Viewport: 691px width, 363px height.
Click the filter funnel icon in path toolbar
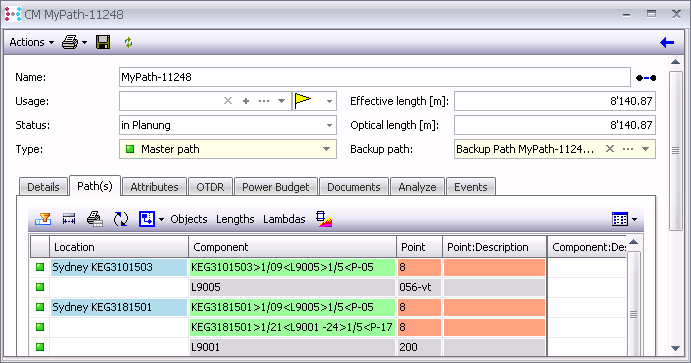43,219
